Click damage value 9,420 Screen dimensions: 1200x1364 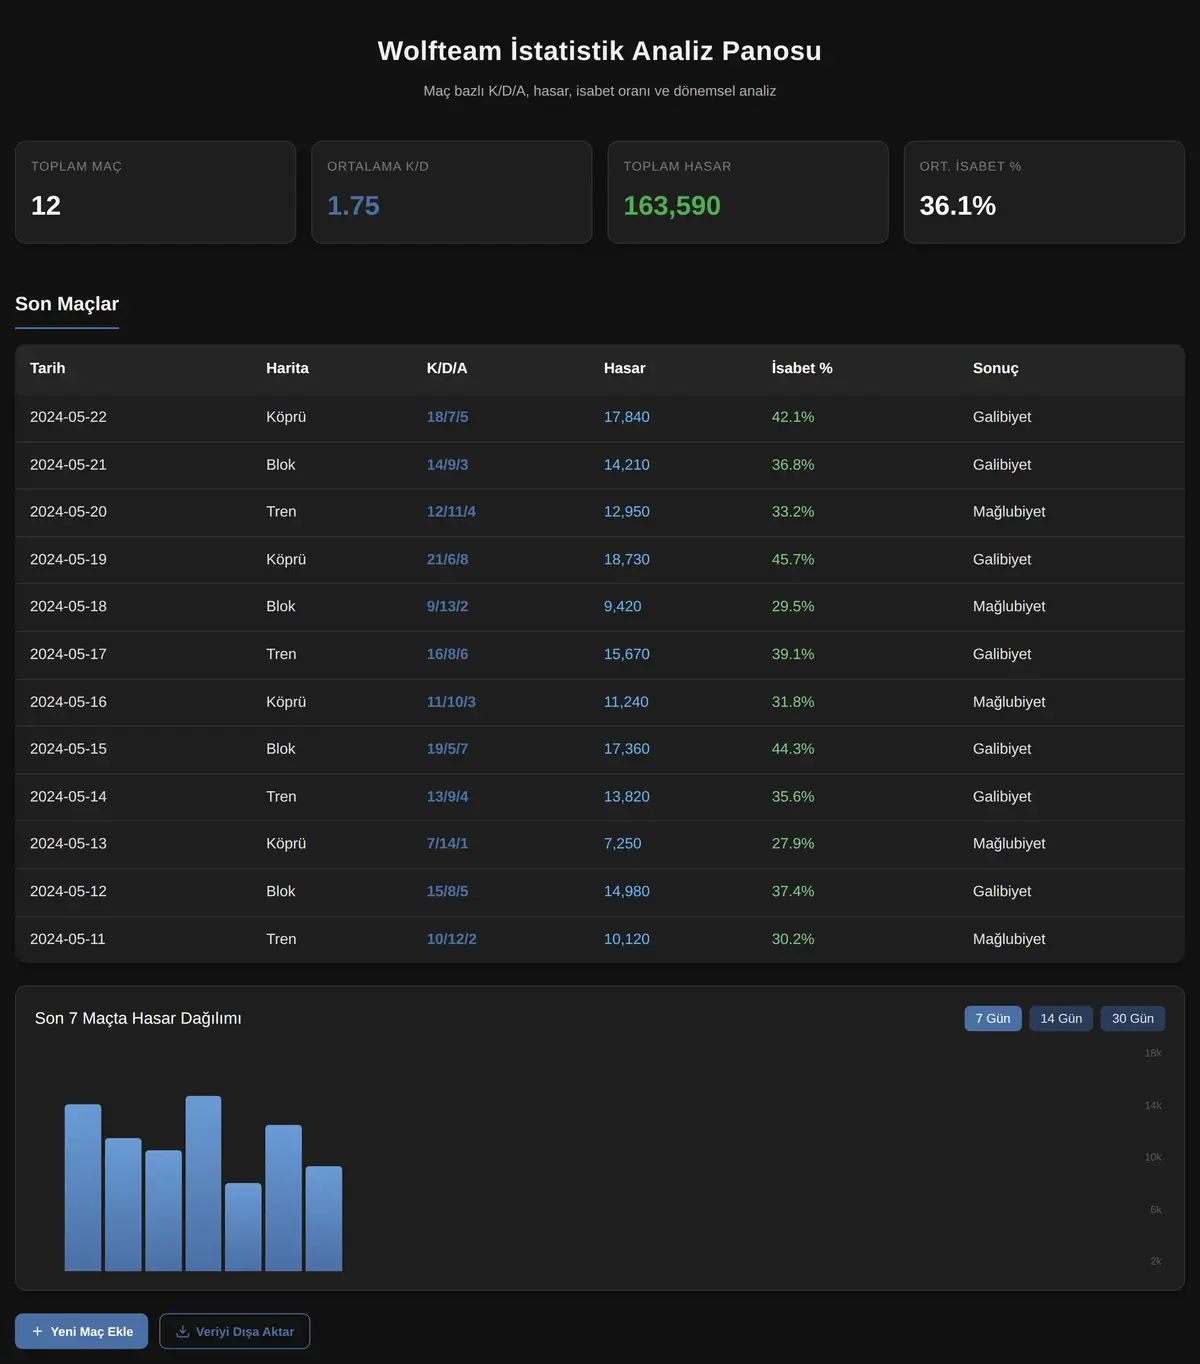pos(623,607)
